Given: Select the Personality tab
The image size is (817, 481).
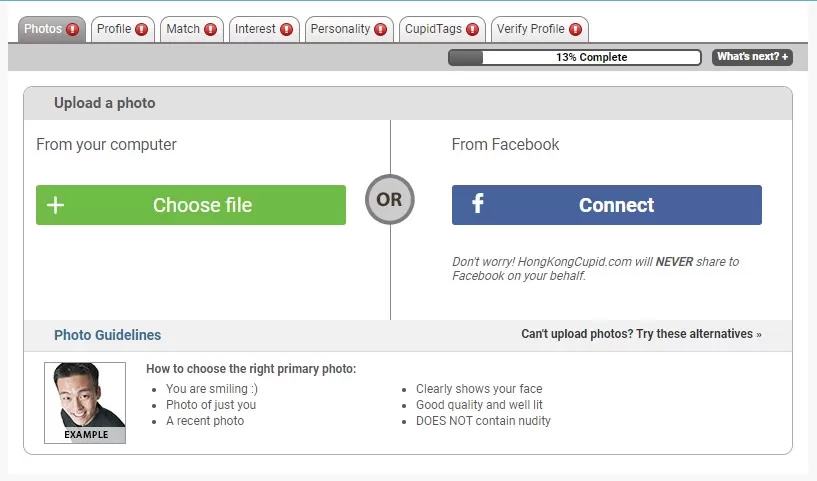Looking at the screenshot, I should pos(340,30).
